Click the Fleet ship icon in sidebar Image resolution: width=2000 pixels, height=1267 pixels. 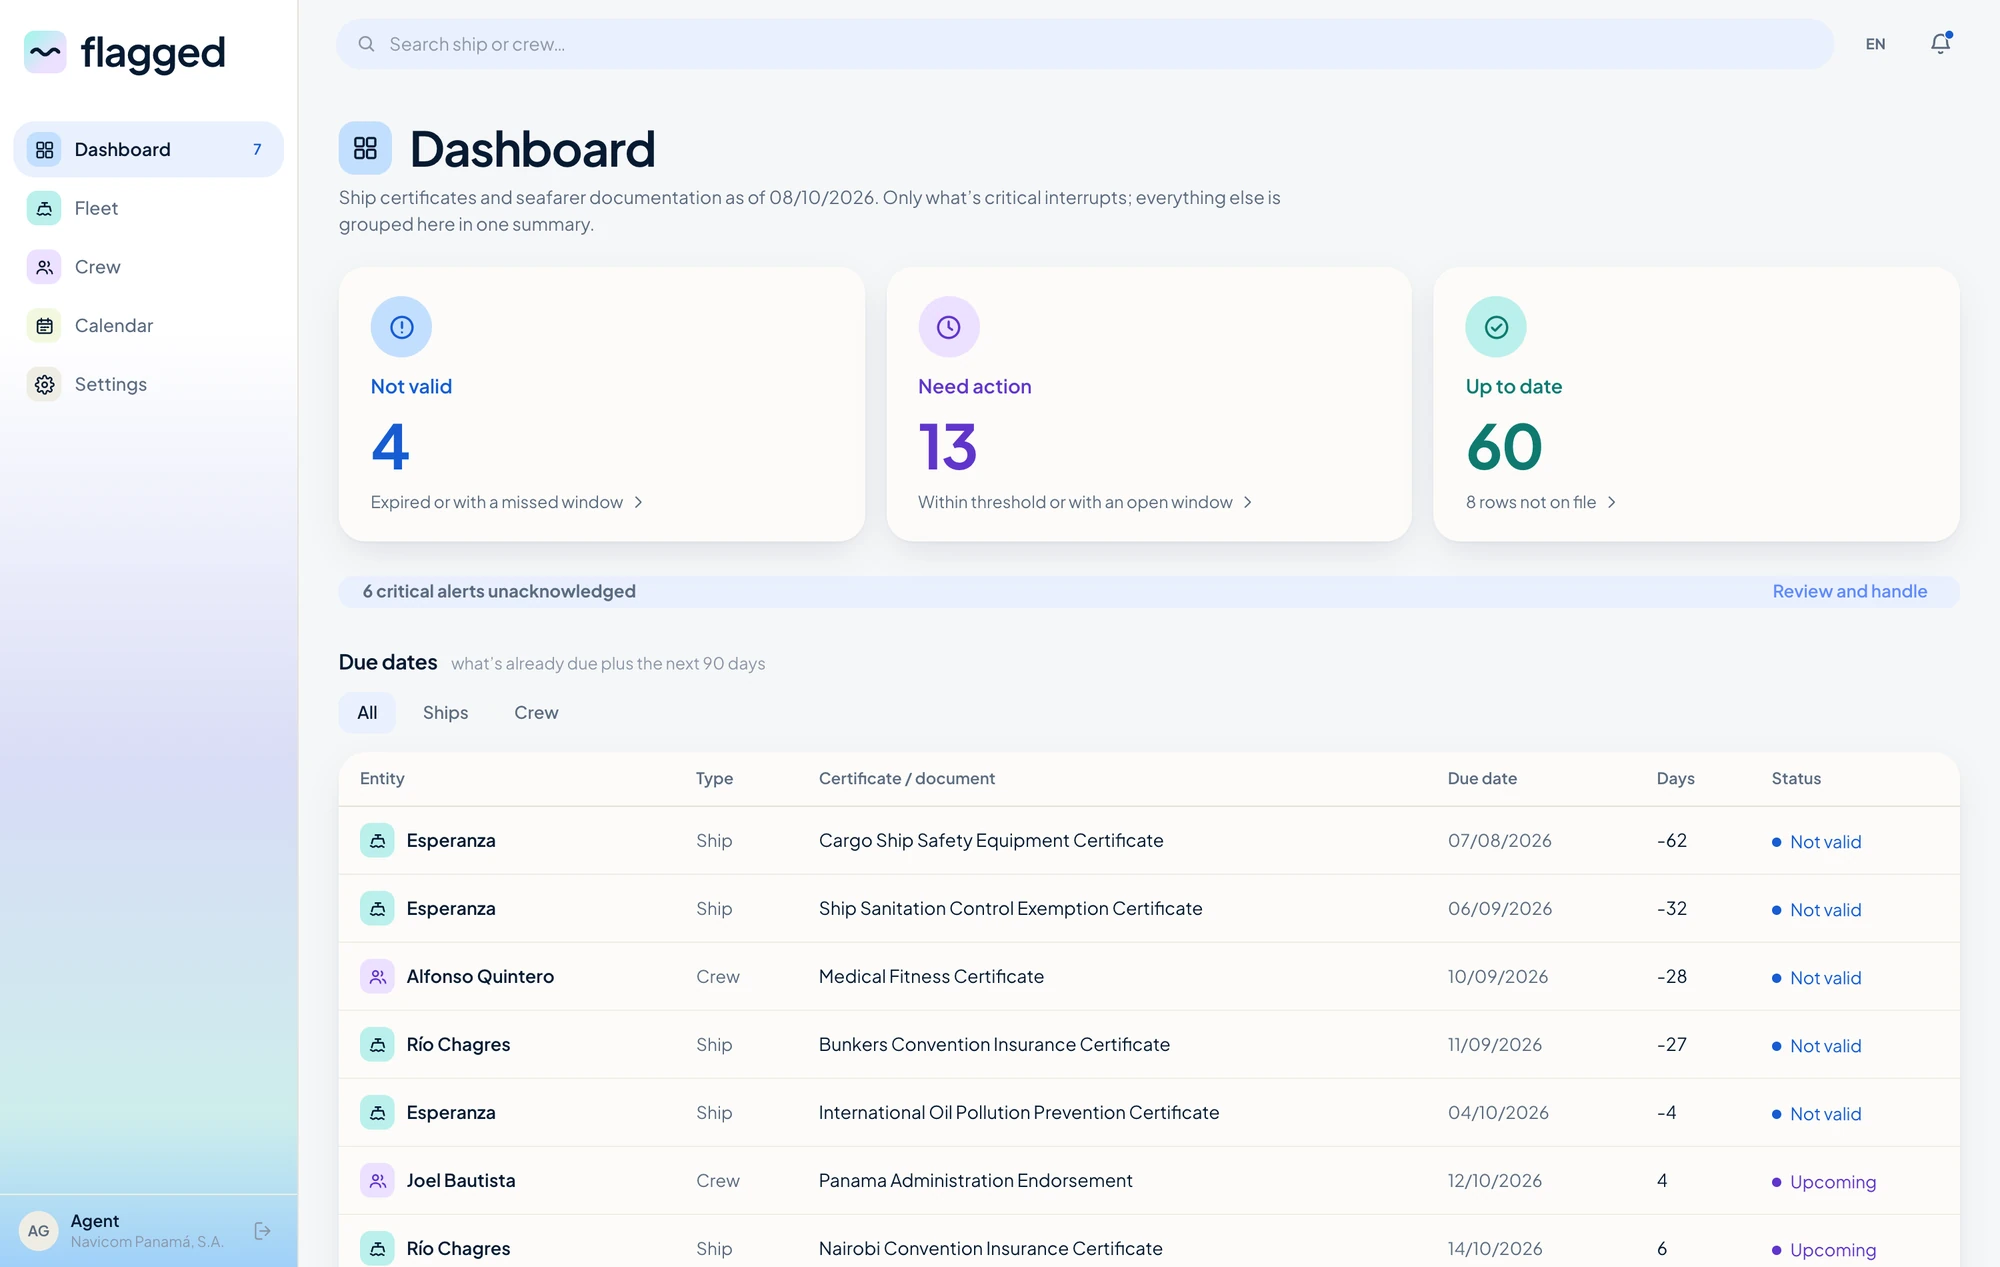44,208
